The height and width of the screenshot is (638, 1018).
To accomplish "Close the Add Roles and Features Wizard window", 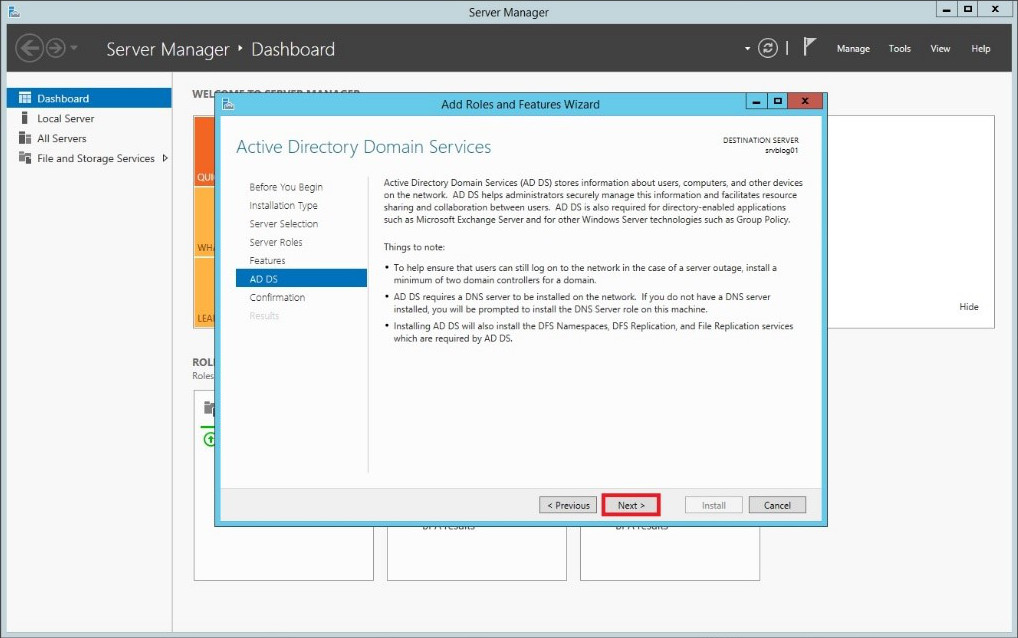I will [805, 101].
